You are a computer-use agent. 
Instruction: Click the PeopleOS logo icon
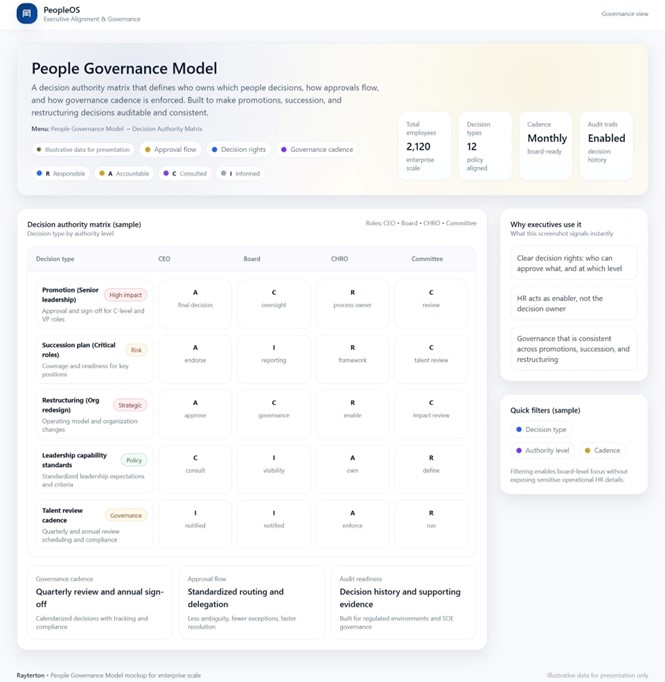tap(27, 14)
